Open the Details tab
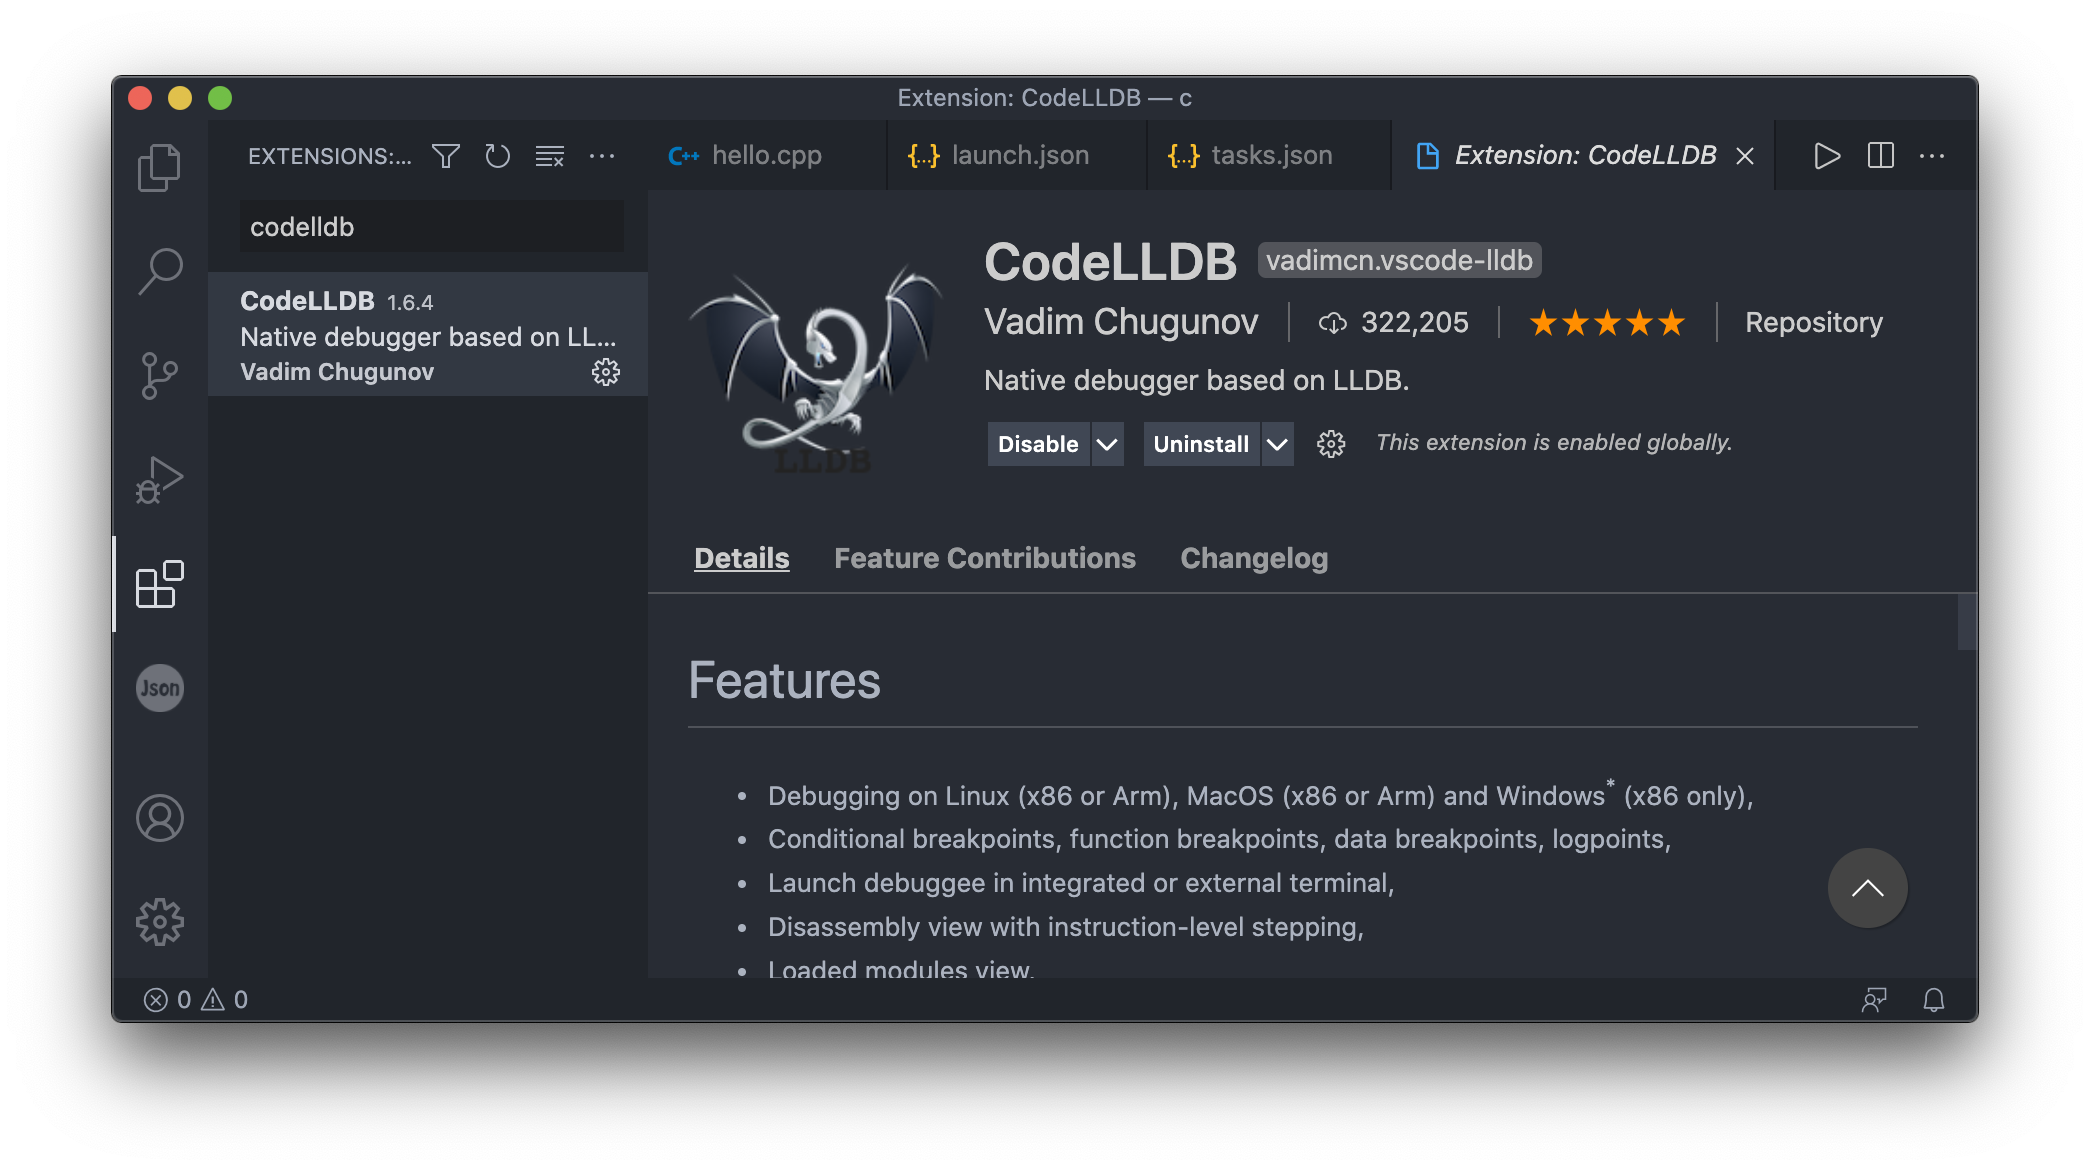 coord(742,558)
